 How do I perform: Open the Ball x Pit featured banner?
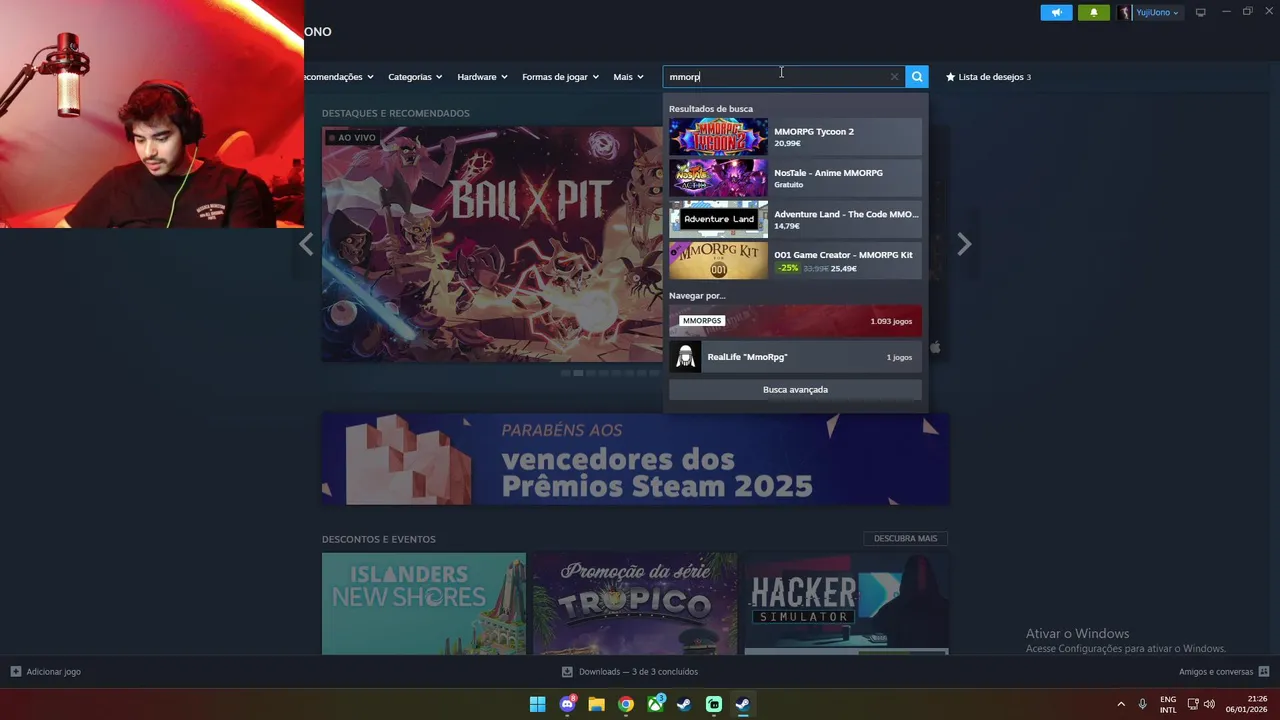(x=492, y=244)
